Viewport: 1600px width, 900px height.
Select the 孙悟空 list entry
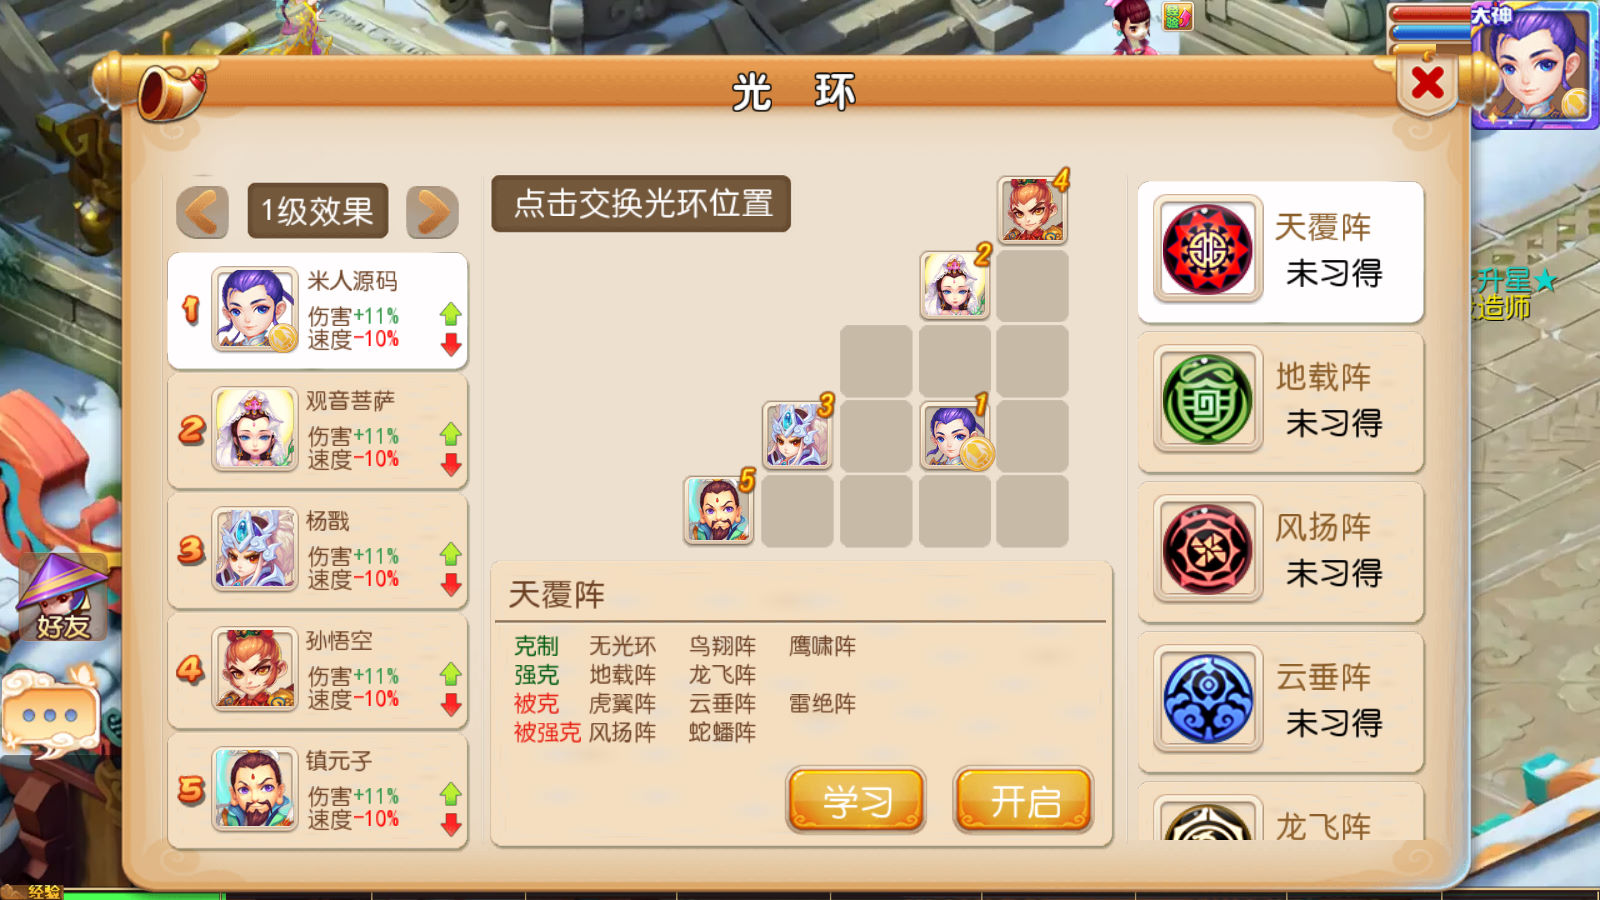(x=318, y=670)
